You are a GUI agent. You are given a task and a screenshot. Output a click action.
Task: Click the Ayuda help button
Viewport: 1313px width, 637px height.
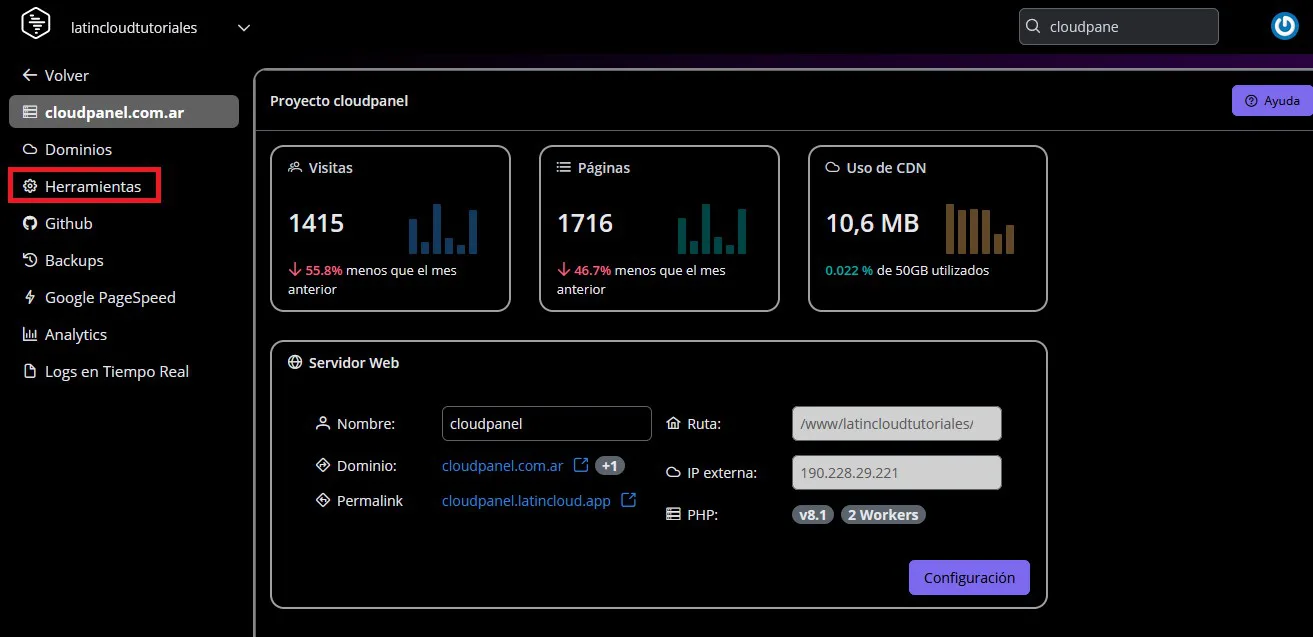1271,101
